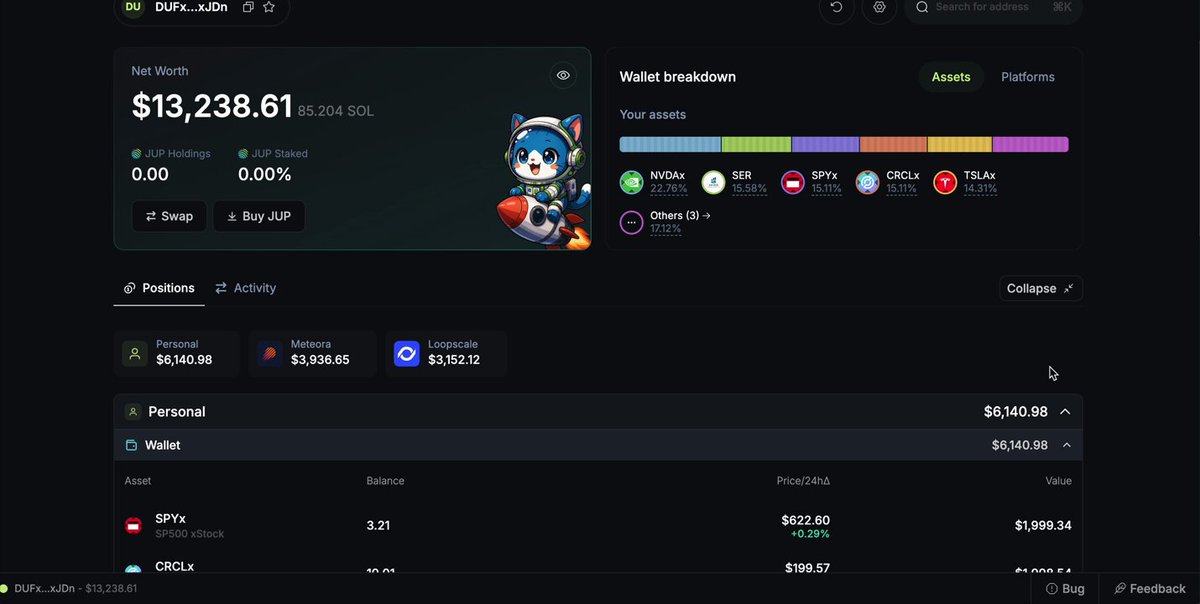
Task: Click the TSLAx Tesla icon
Action: 945,182
